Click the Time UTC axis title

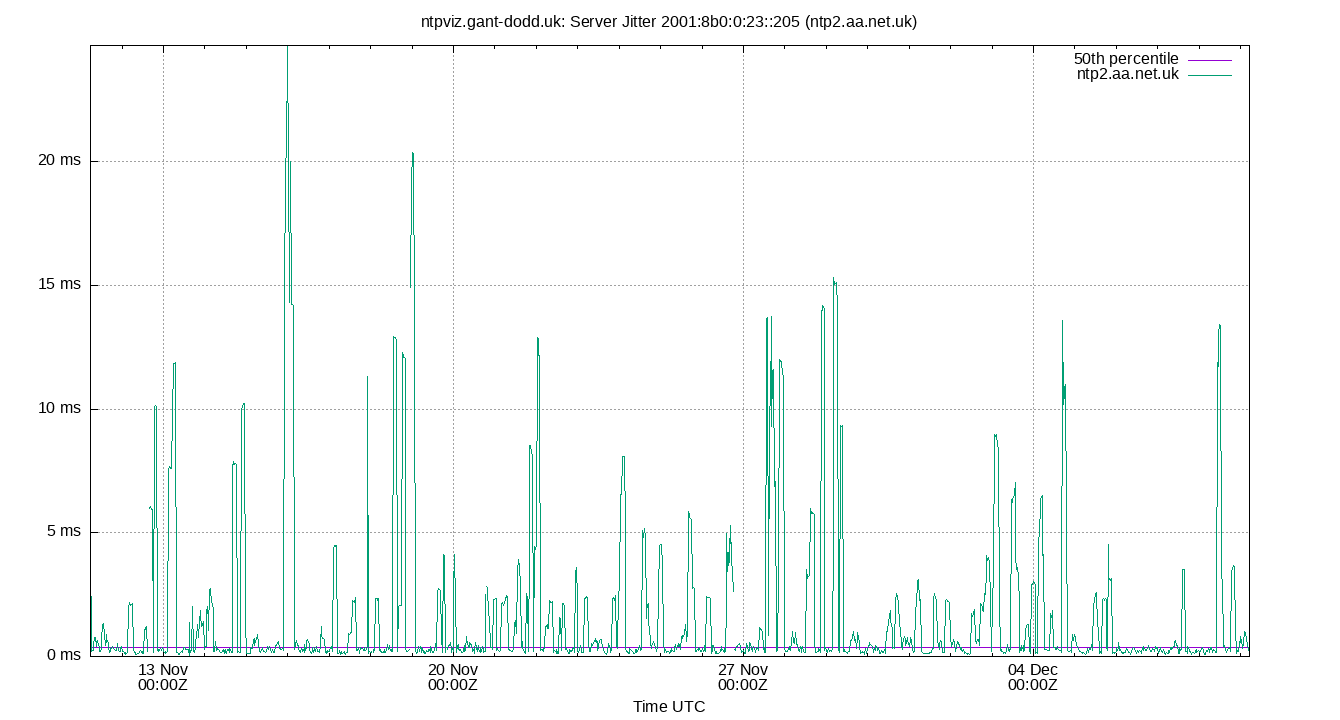click(x=670, y=707)
